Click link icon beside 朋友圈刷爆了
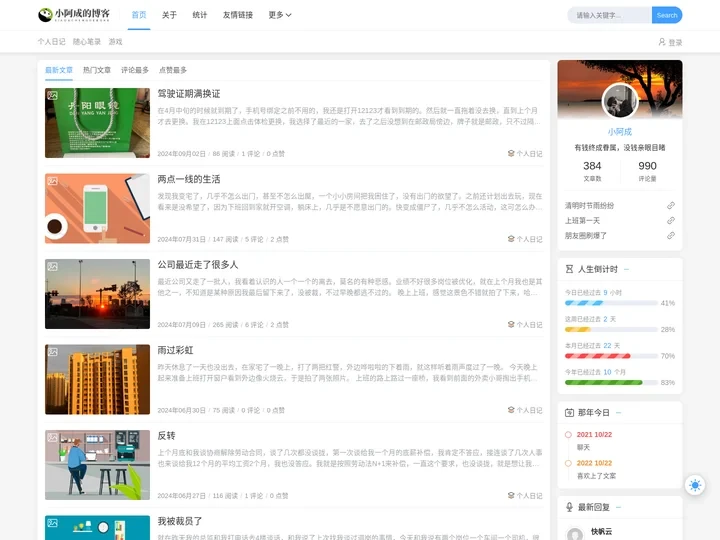This screenshot has height=540, width=720. pyautogui.click(x=671, y=236)
